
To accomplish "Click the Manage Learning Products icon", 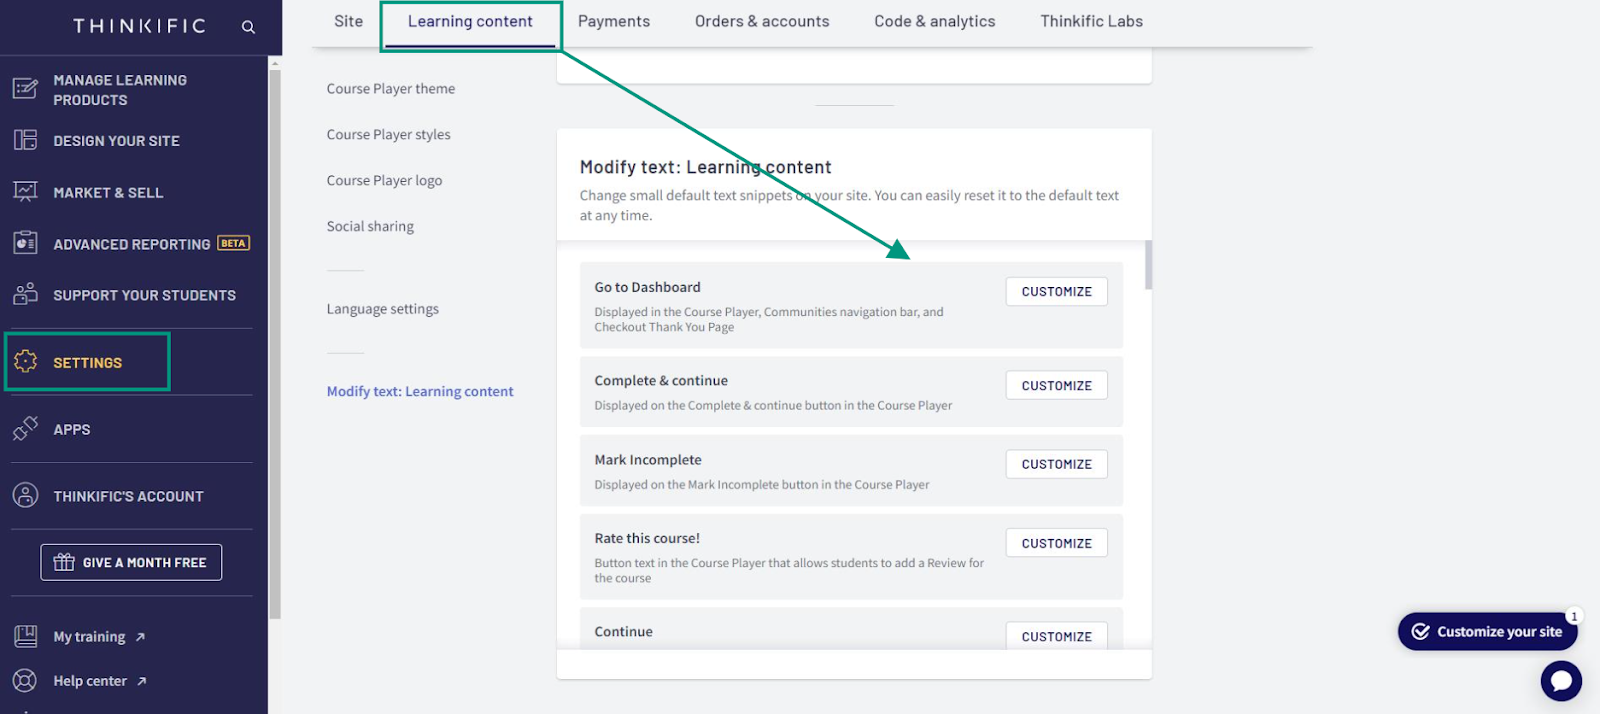I will (25, 89).
